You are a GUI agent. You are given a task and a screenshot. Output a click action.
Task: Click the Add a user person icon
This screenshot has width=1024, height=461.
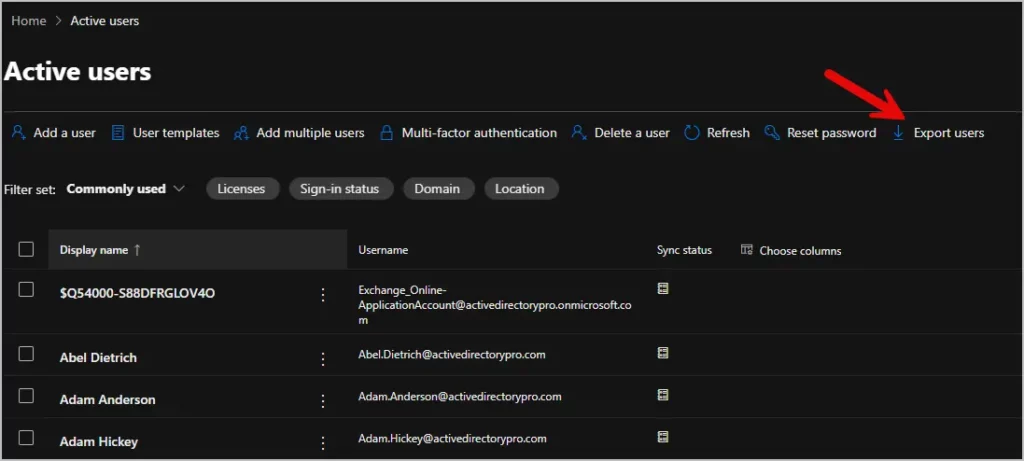19,133
